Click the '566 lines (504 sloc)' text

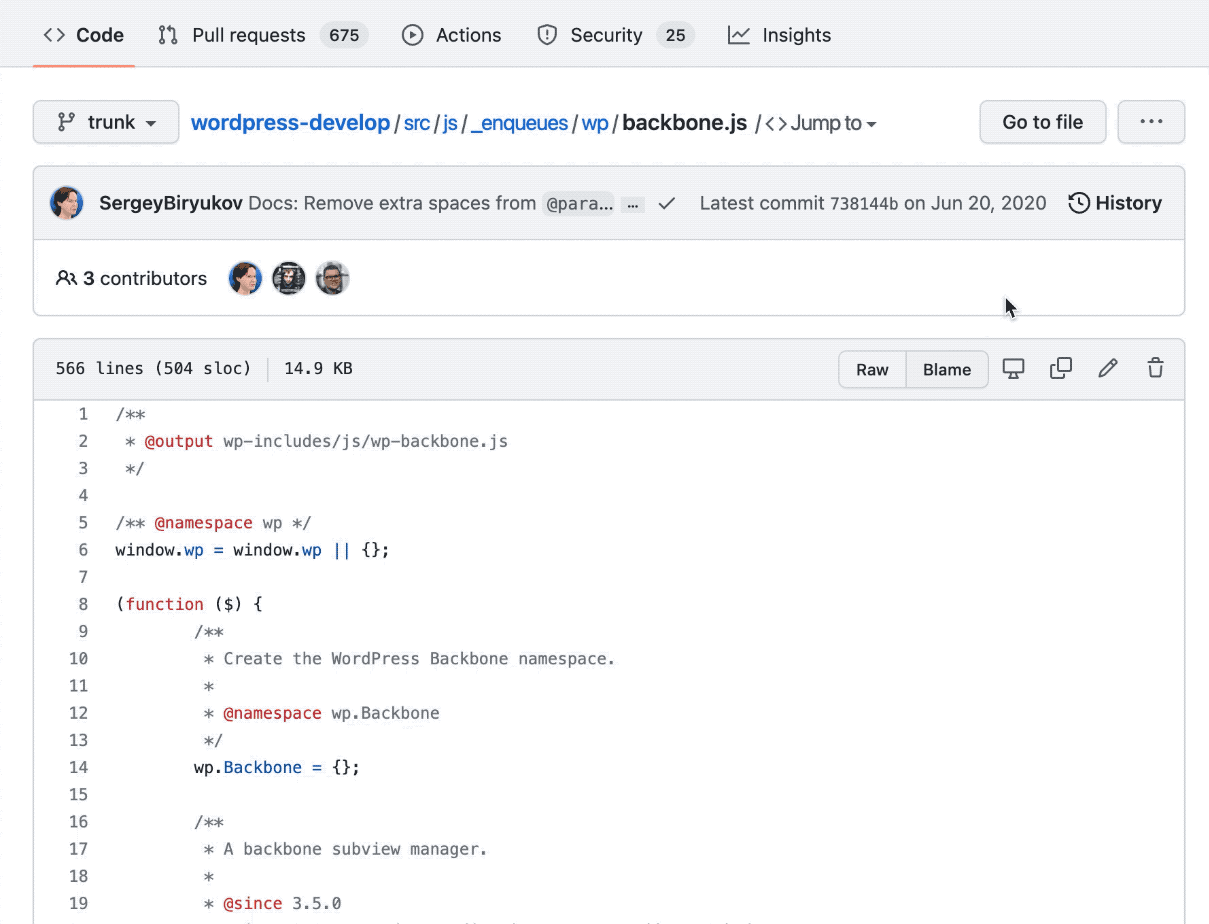pos(153,369)
